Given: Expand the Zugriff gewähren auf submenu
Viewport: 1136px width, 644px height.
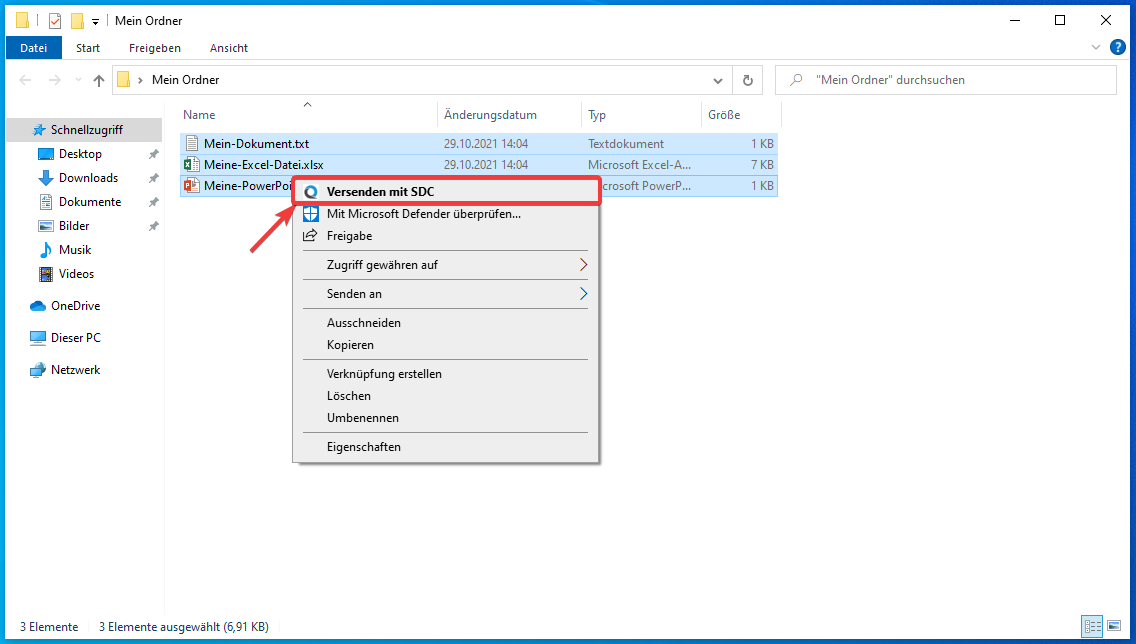Looking at the screenshot, I should [x=583, y=265].
